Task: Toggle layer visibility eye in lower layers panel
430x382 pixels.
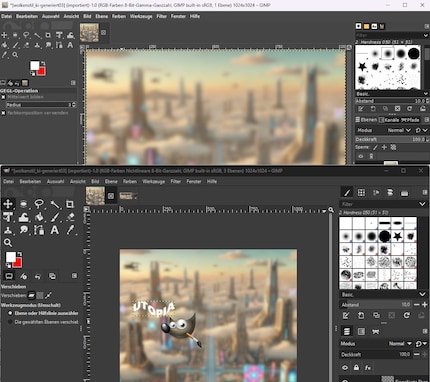Action: point(345,367)
